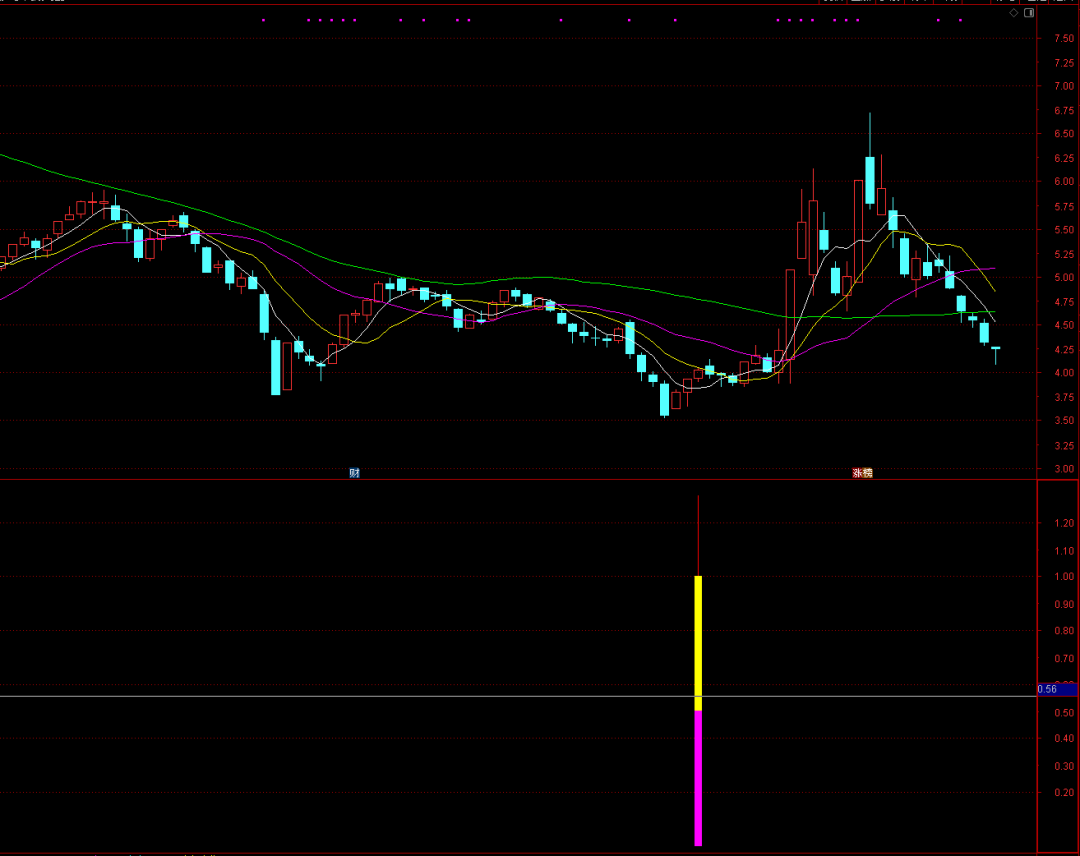
Task: Click the blue 0.56 value tag
Action: 1056,689
